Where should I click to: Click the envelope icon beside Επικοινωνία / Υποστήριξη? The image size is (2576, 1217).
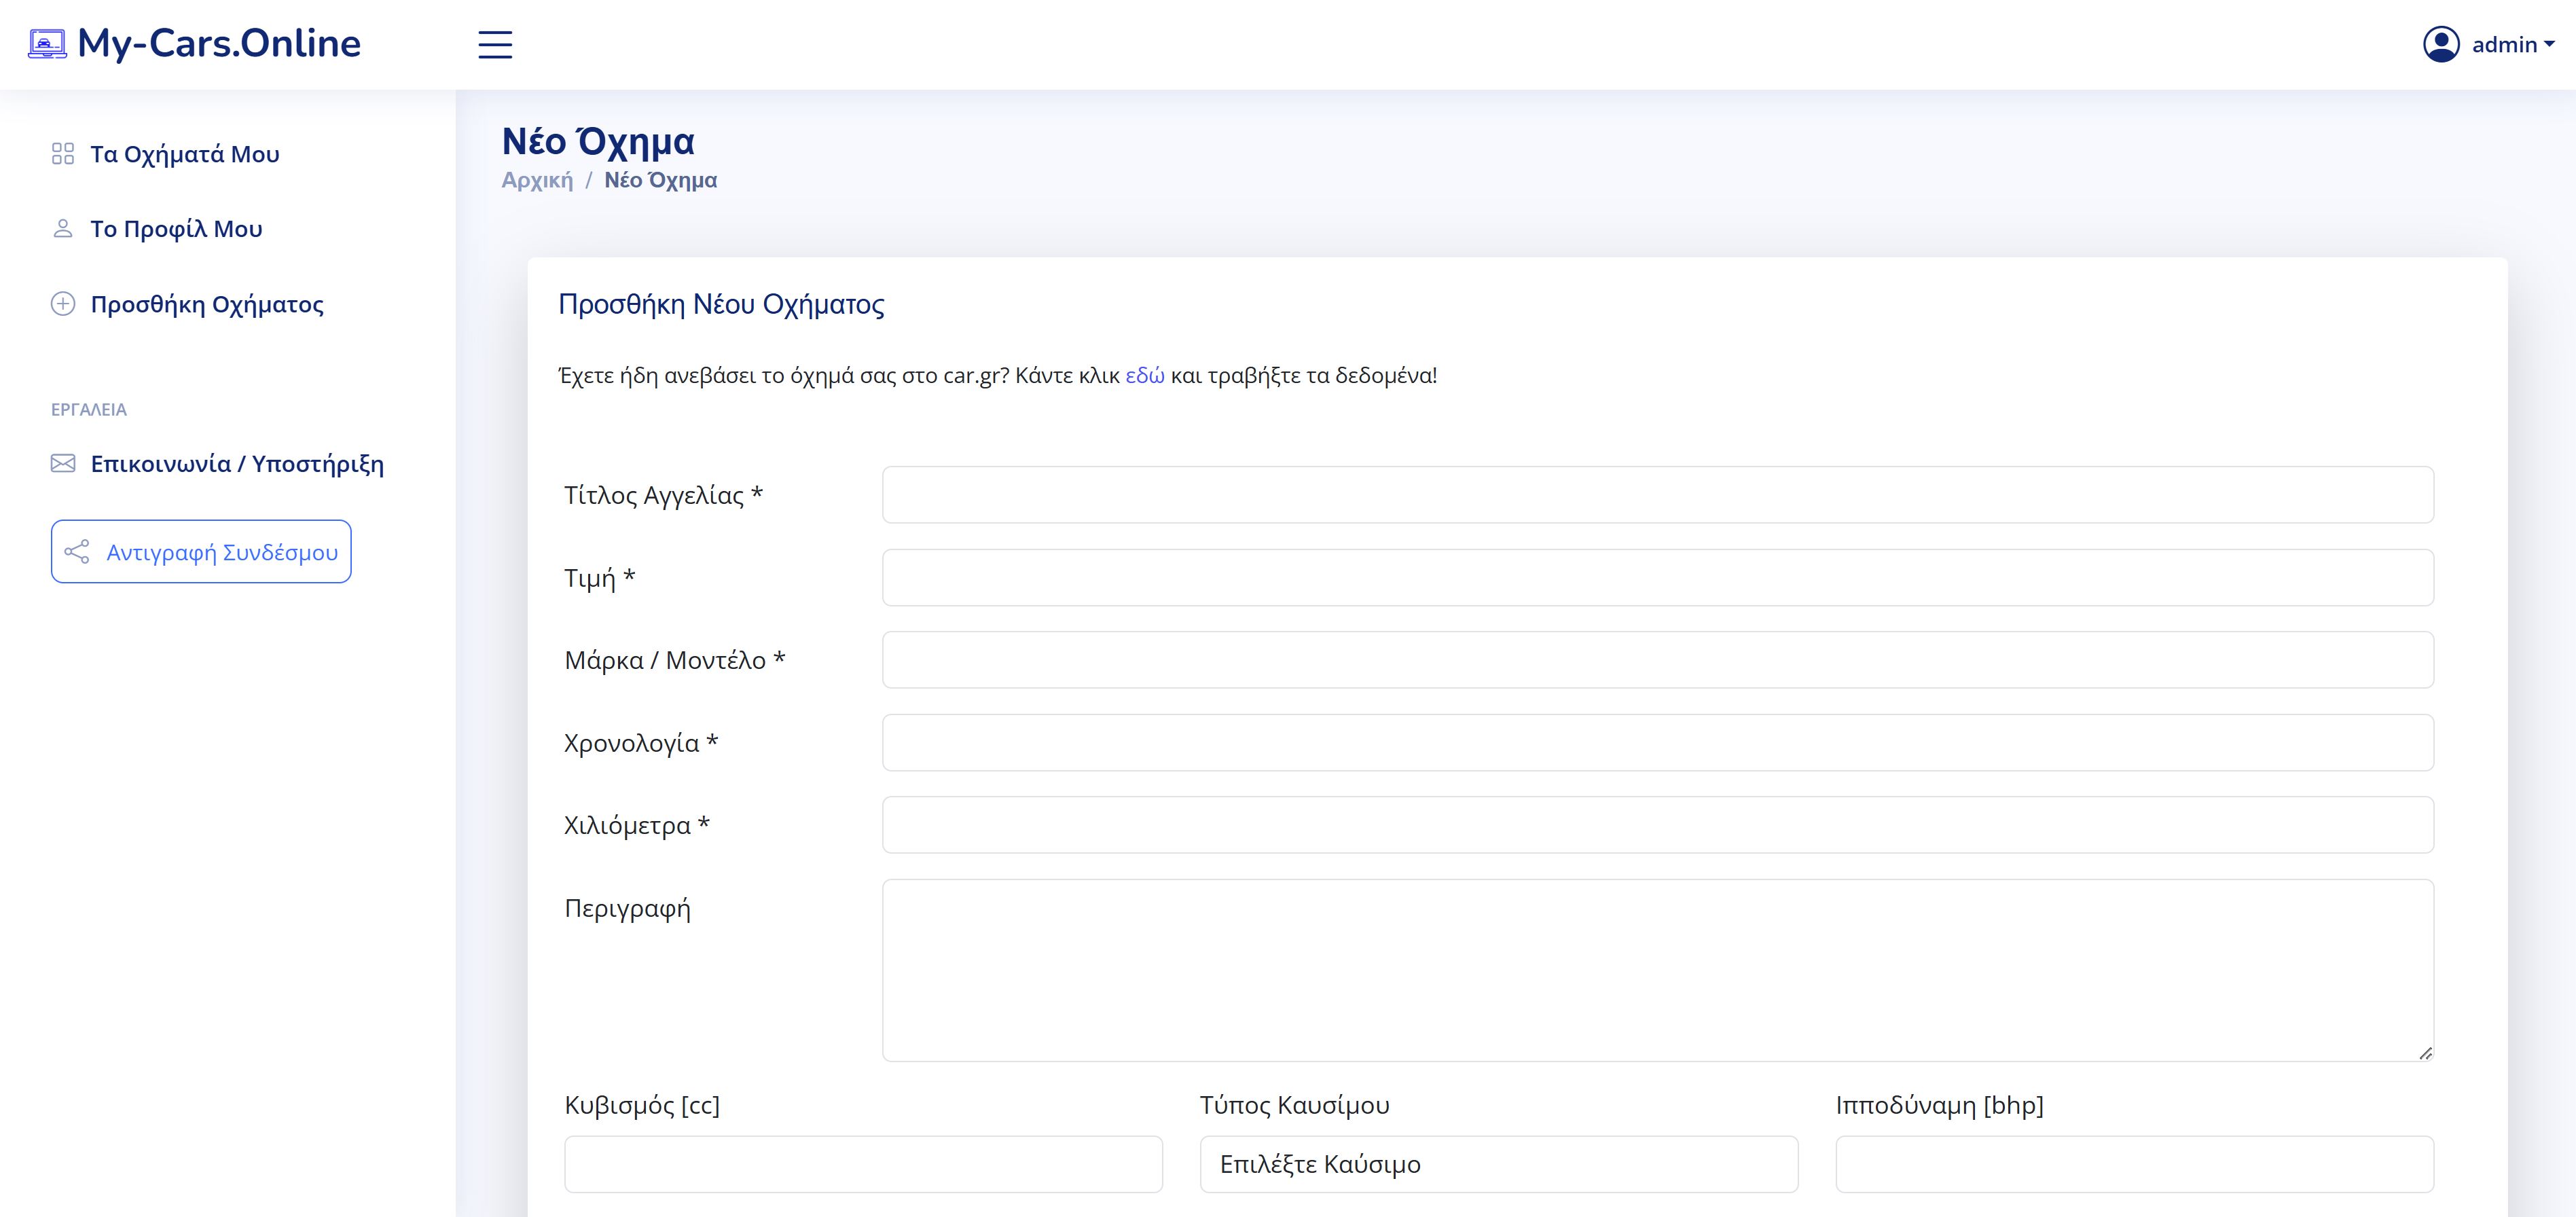63,464
